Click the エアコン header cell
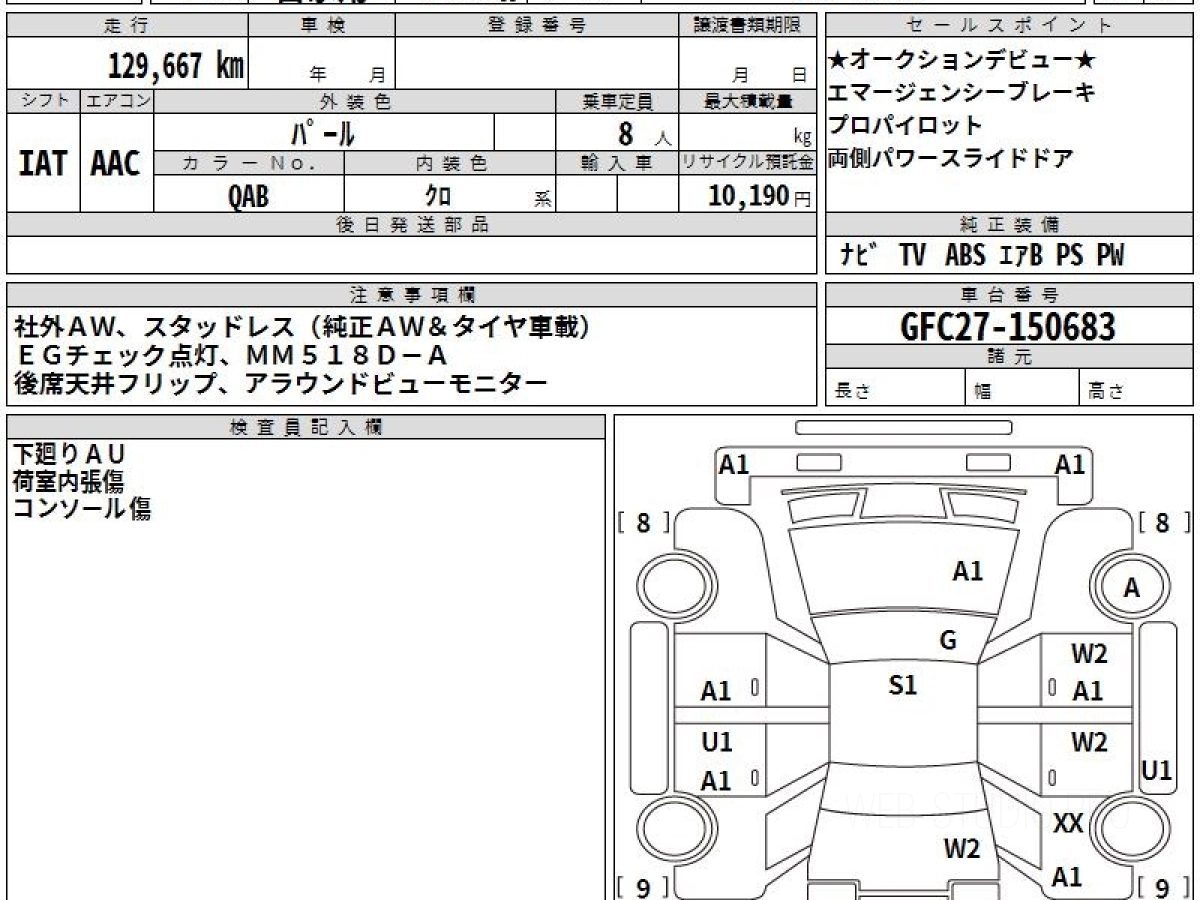This screenshot has width=1200, height=900. point(117,101)
